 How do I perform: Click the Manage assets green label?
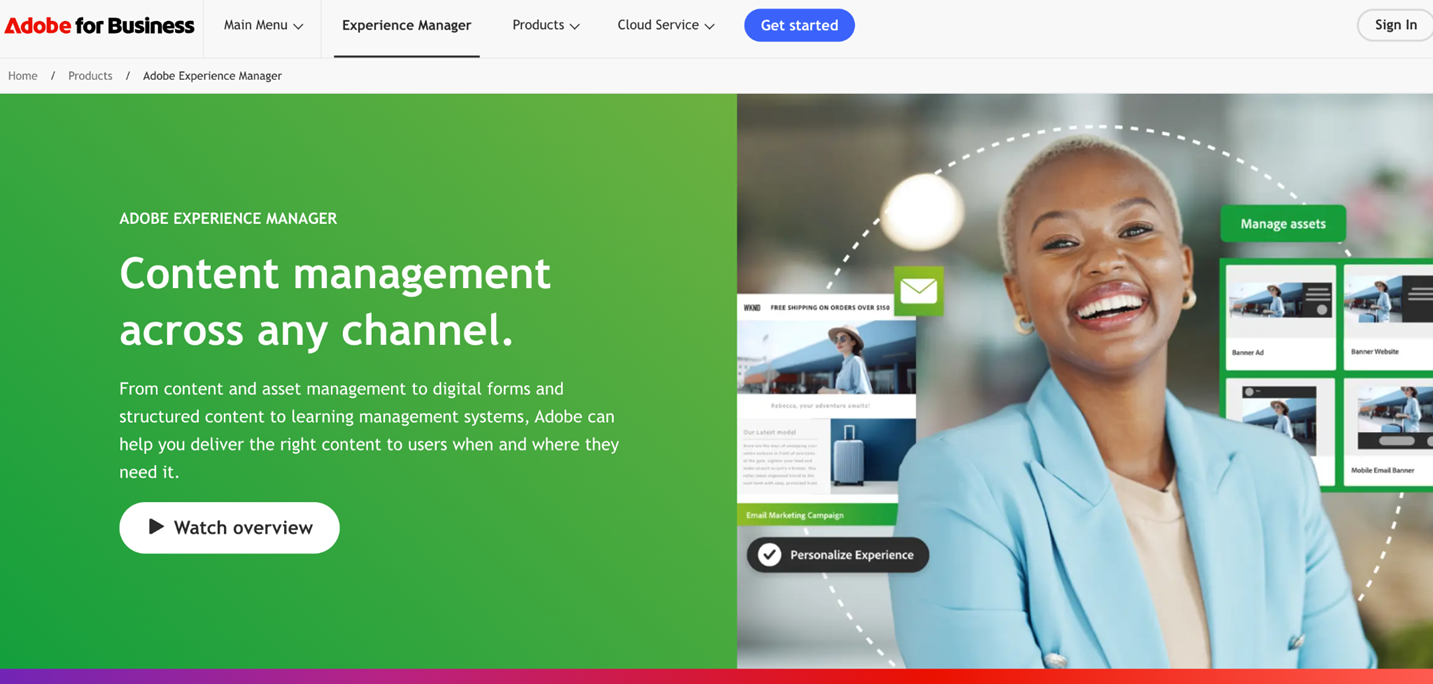[1283, 223]
